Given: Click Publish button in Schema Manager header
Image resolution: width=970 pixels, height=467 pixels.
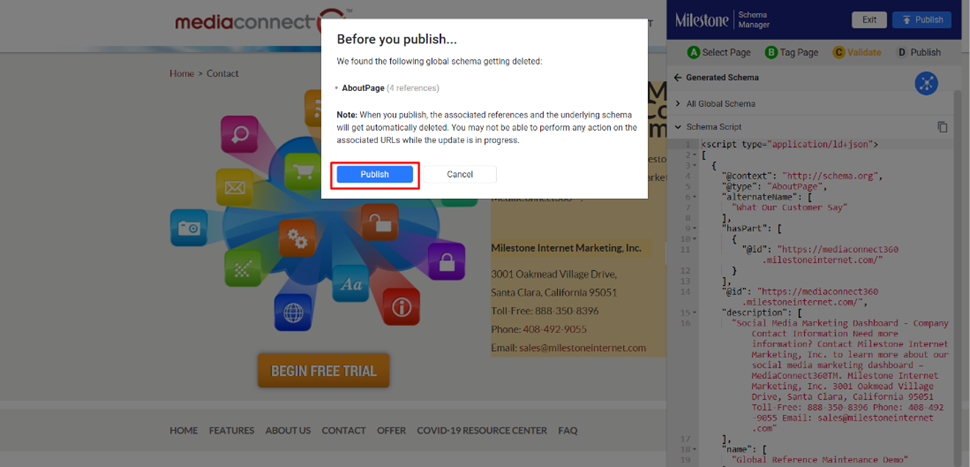Looking at the screenshot, I should pyautogui.click(x=922, y=20).
